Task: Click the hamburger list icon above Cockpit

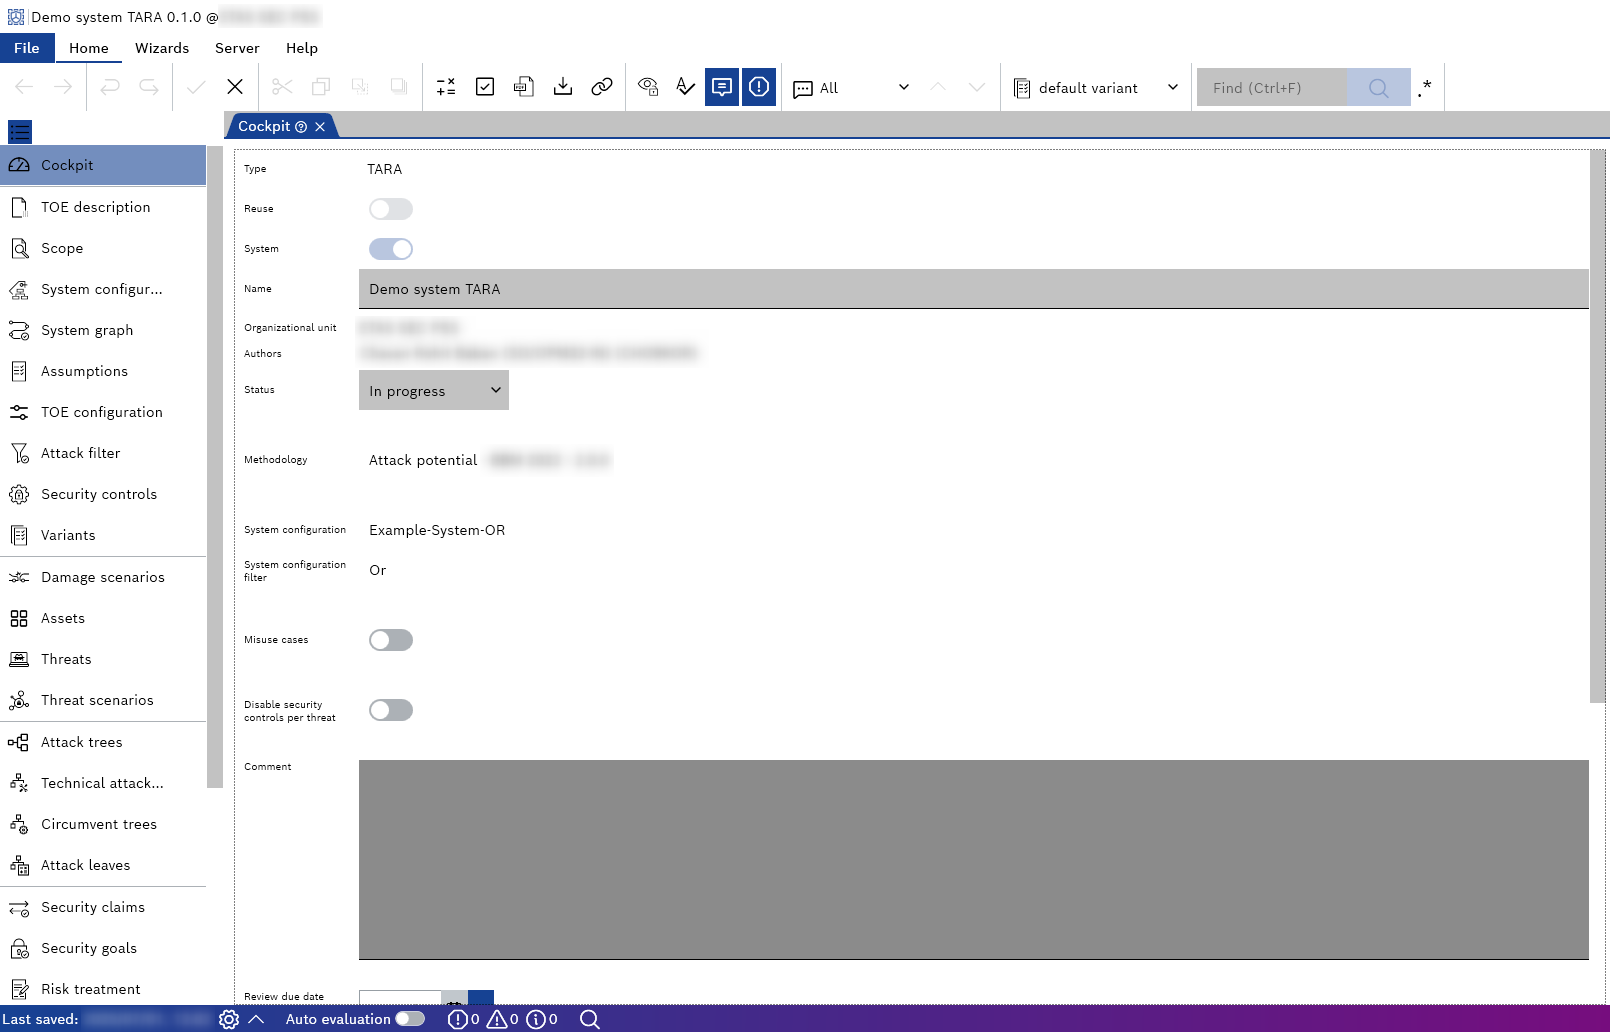Action: 20,131
